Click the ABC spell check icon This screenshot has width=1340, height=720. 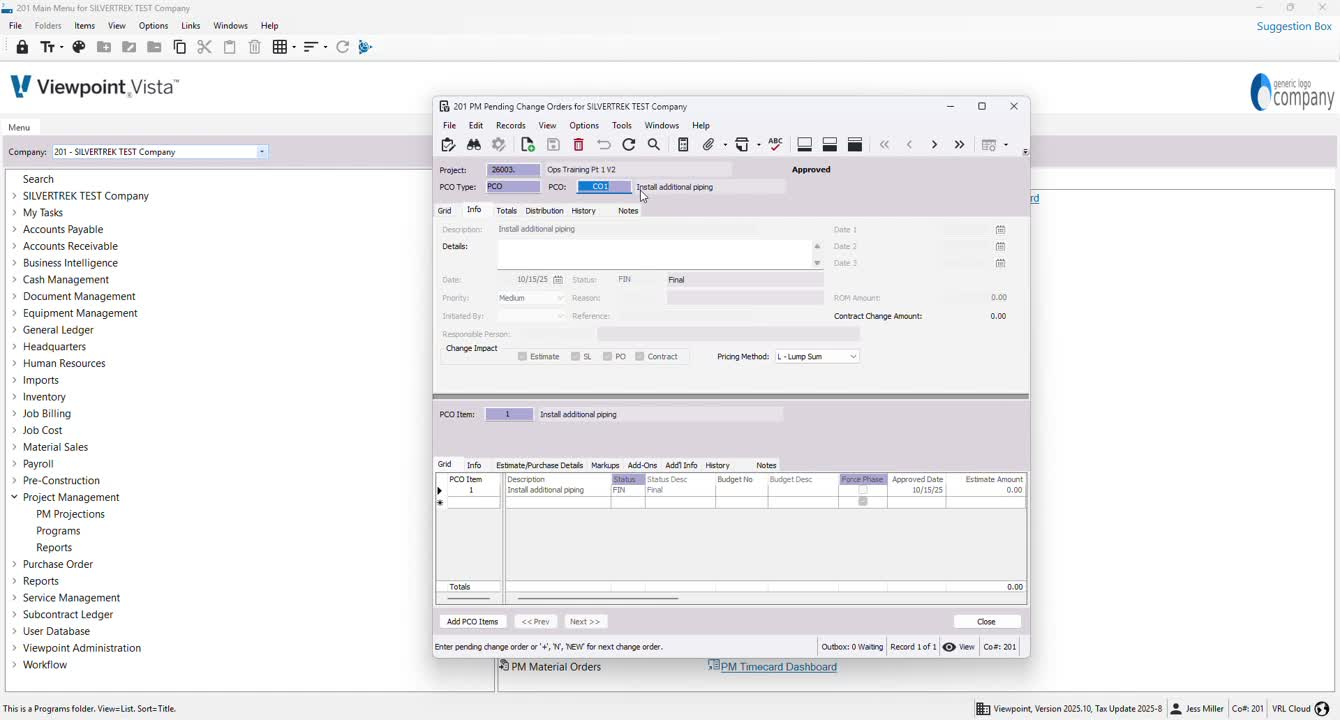point(775,145)
